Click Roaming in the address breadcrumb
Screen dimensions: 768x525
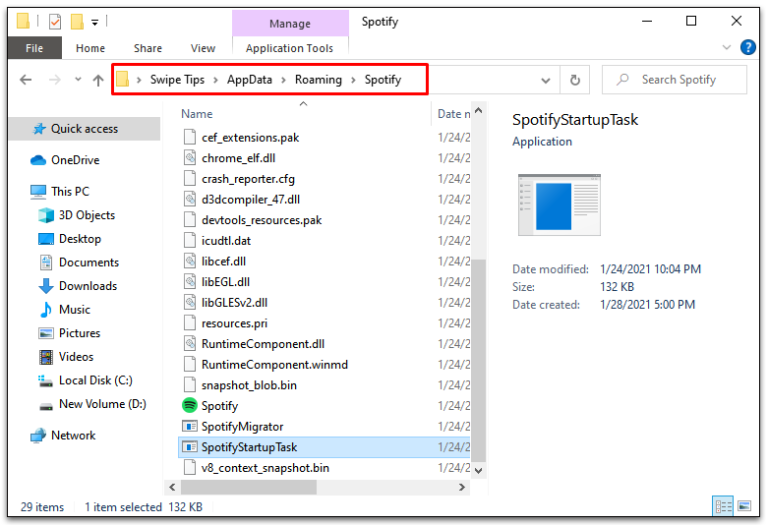click(x=318, y=80)
